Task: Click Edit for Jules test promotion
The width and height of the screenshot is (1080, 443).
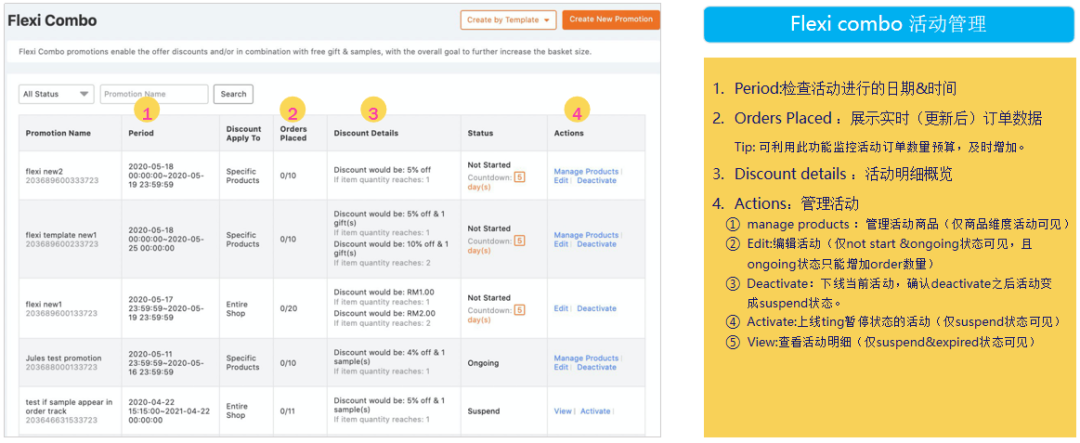Action: pos(561,367)
